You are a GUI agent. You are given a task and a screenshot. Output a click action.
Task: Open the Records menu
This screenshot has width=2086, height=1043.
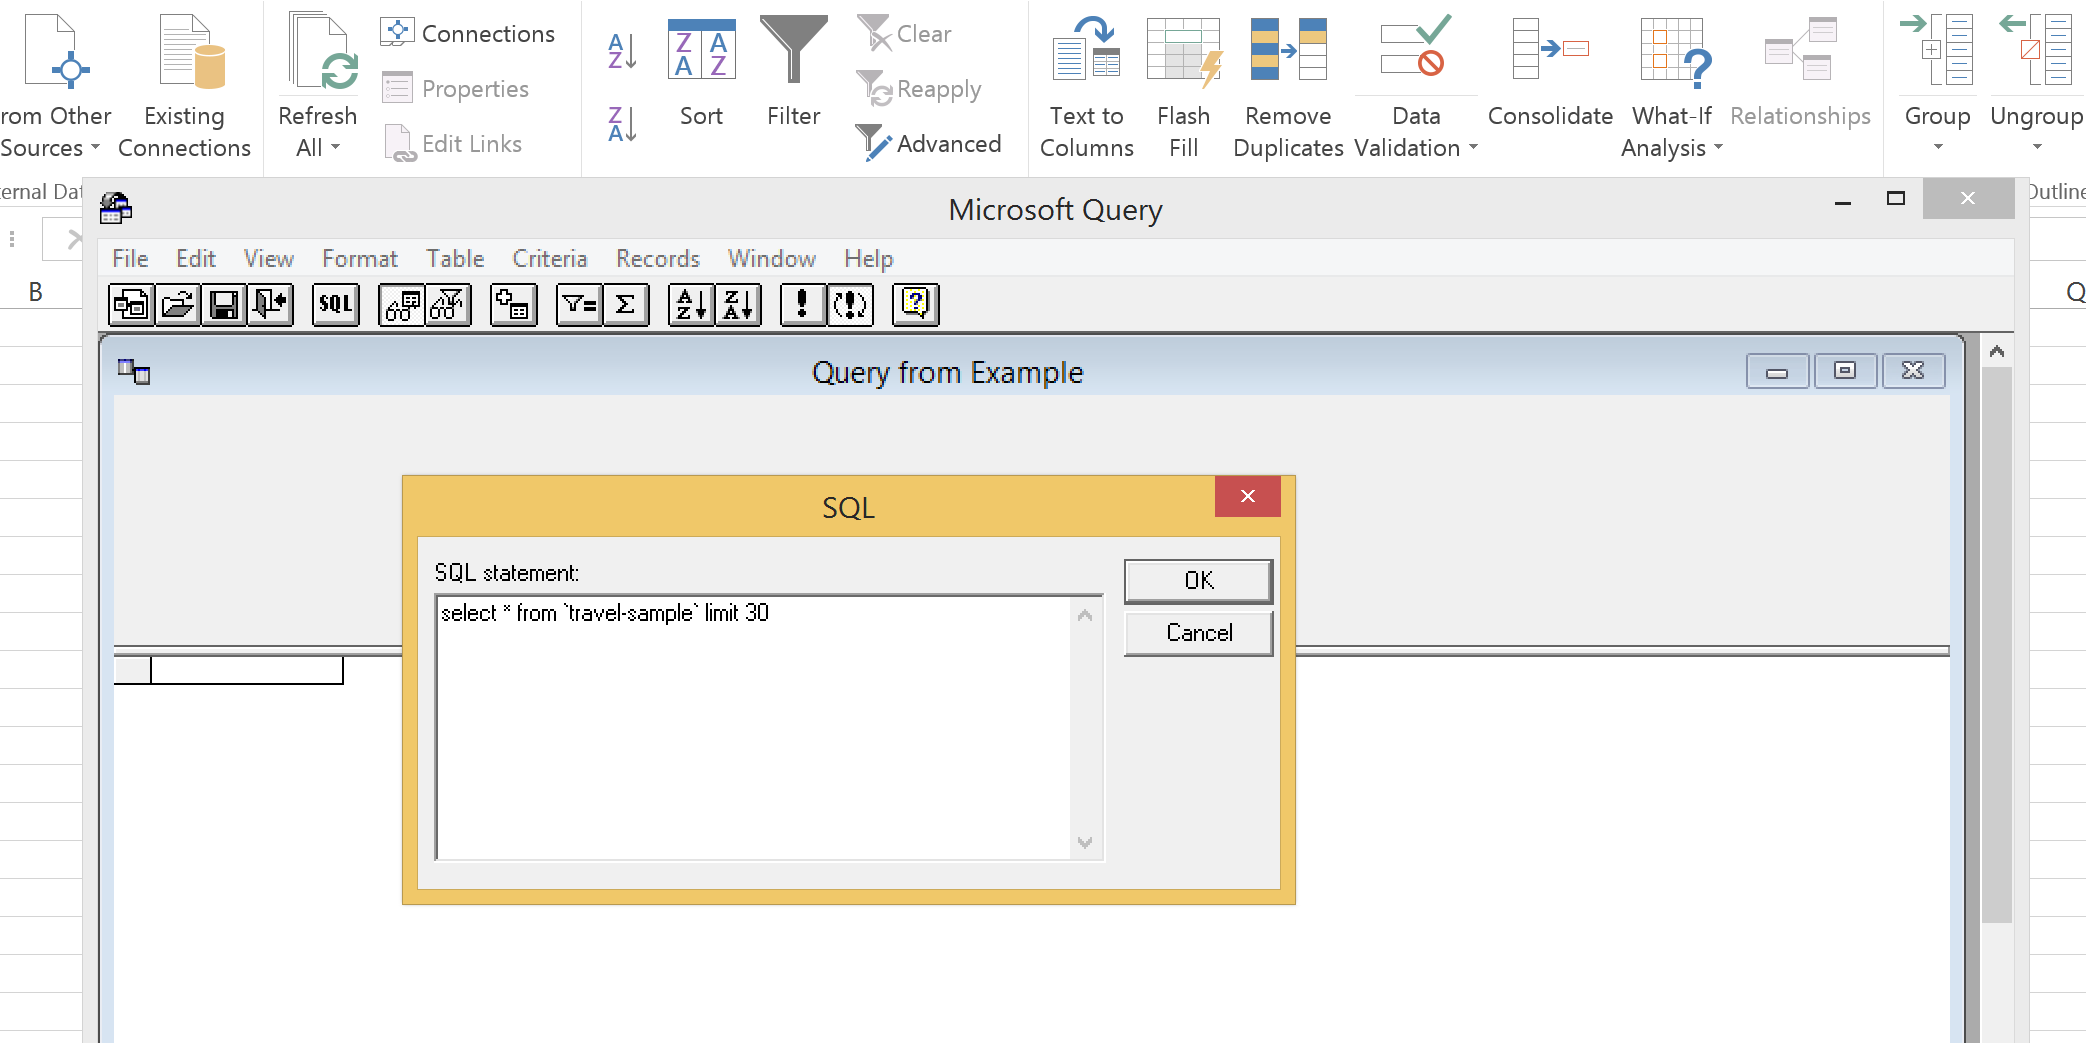tap(658, 259)
